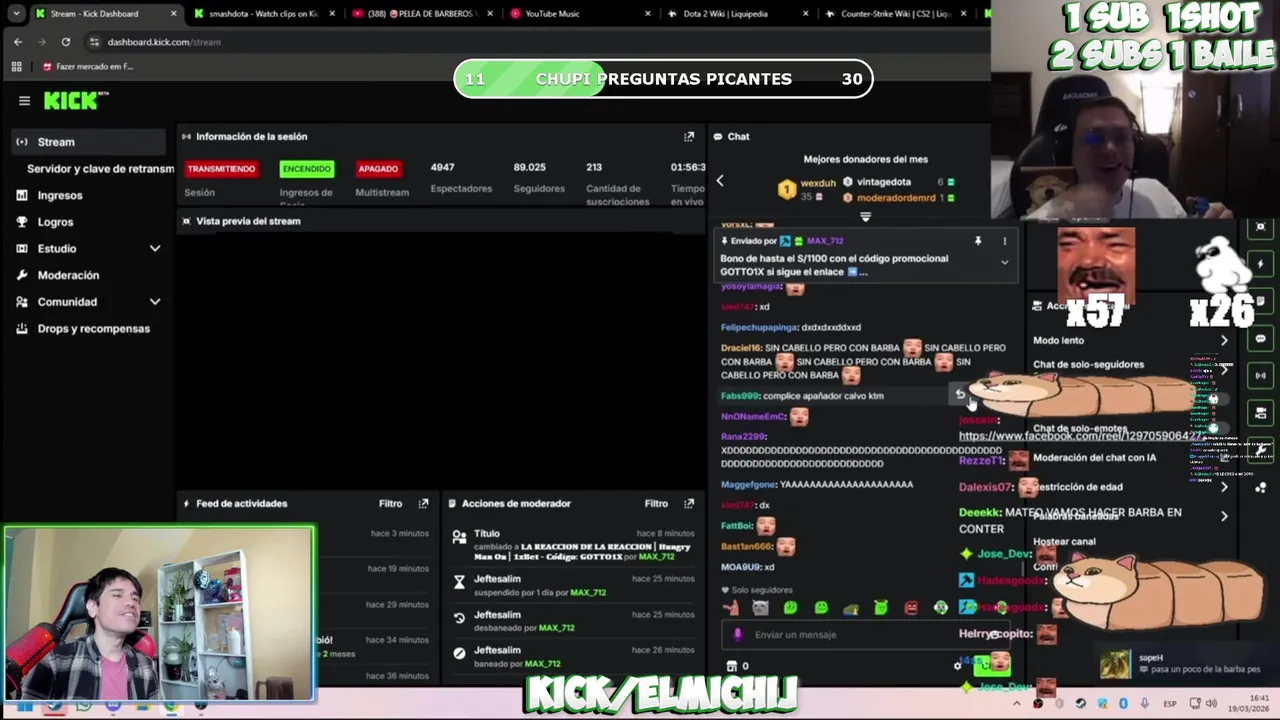Image resolution: width=1280 pixels, height=720 pixels.
Task: Expand the Comunidad sidebar section
Action: [155, 301]
